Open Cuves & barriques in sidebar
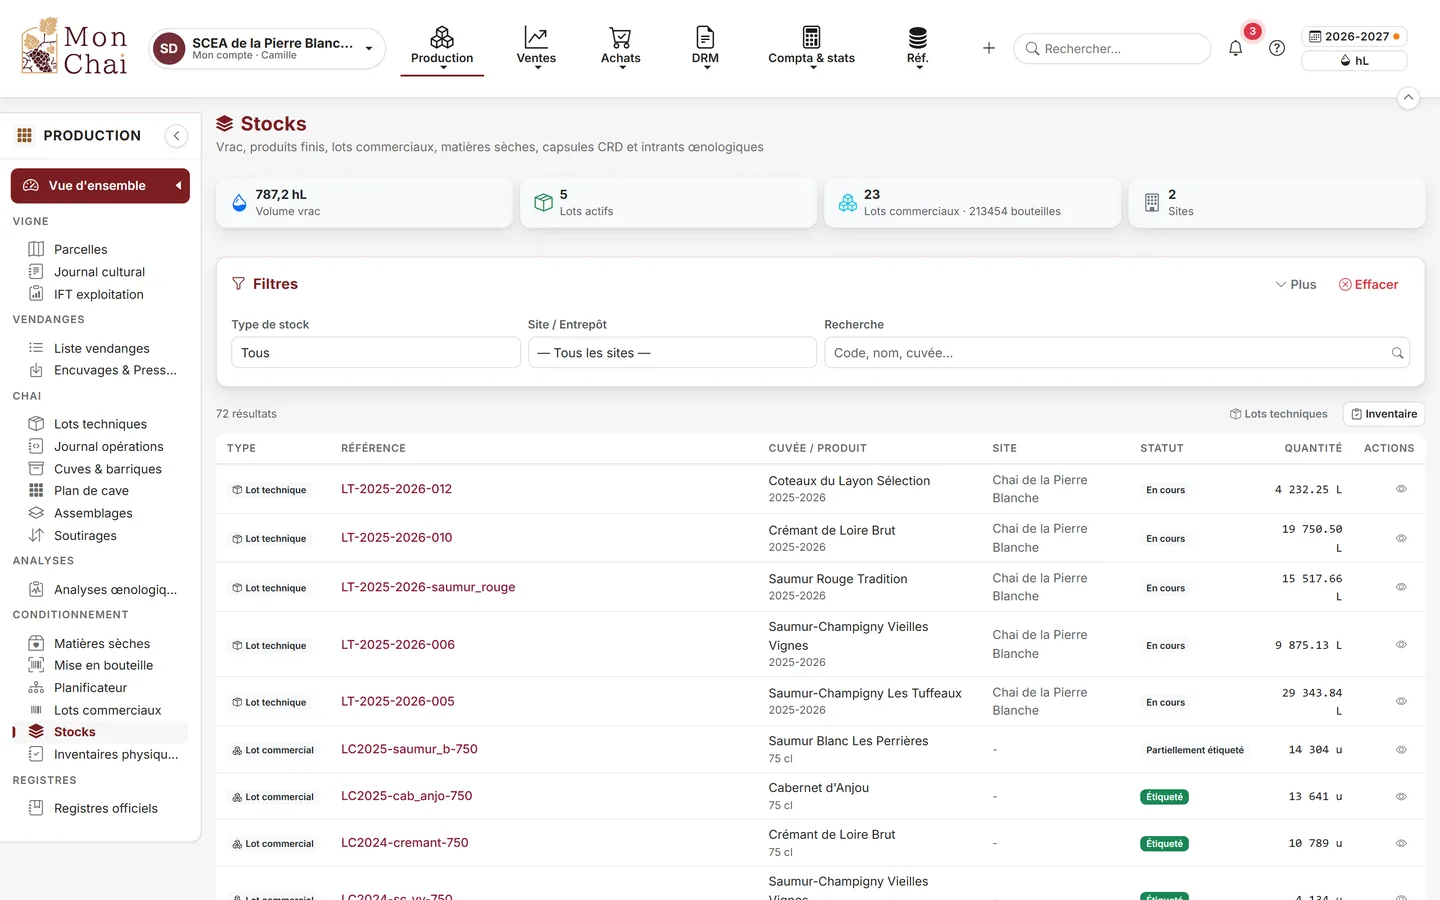Screen dimensions: 1440x900 (x=107, y=469)
